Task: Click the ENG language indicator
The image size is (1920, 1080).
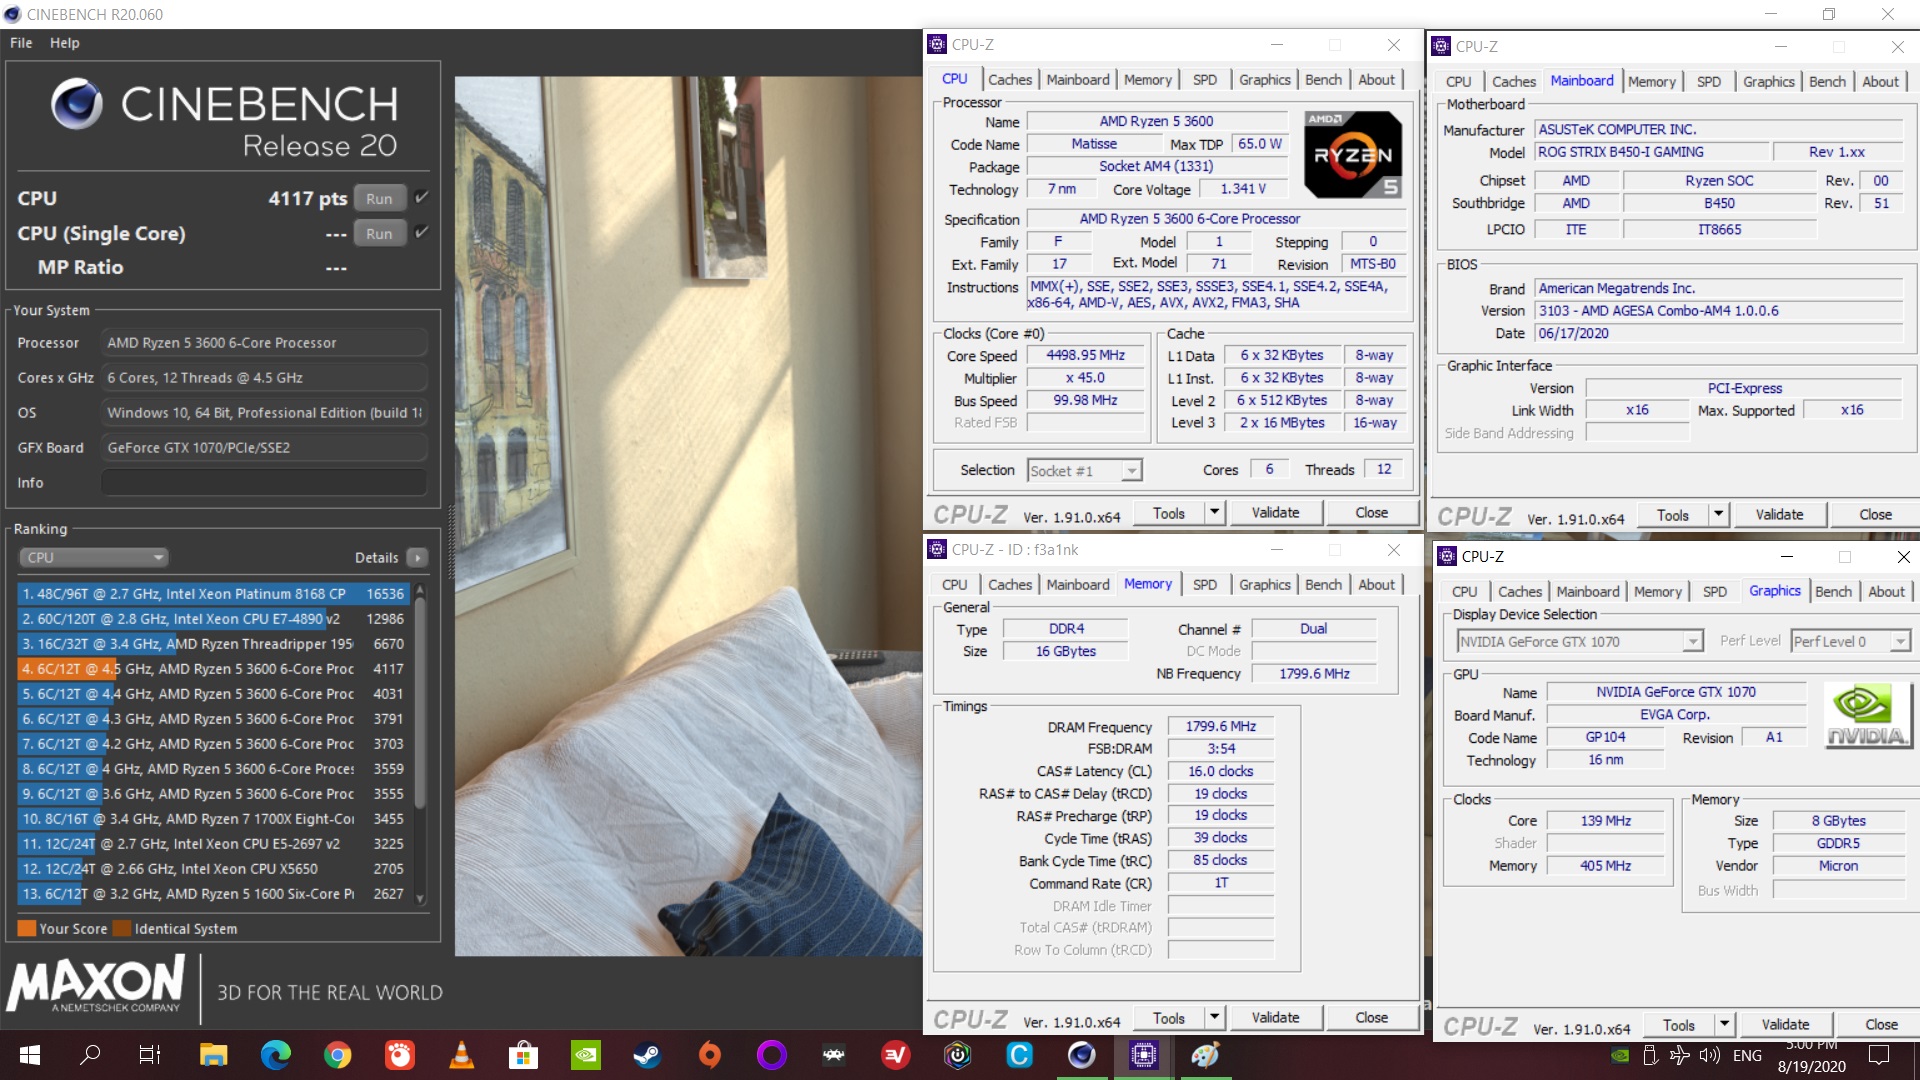Action: pos(1747,1055)
